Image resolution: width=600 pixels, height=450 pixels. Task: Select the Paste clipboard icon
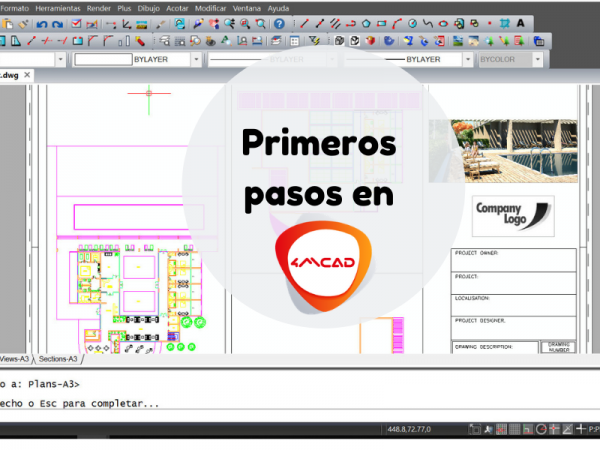pos(8,24)
